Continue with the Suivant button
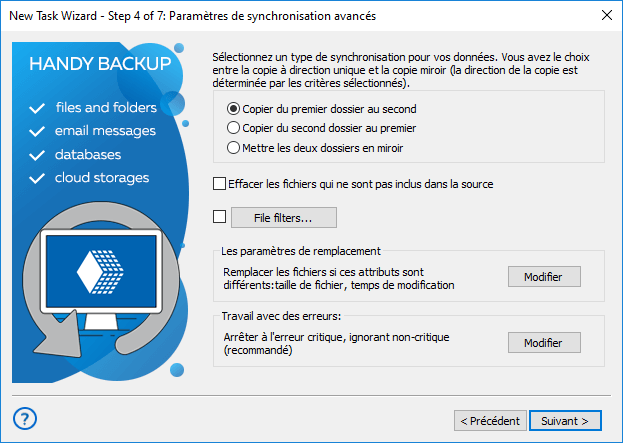This screenshot has width=623, height=443. pos(565,420)
